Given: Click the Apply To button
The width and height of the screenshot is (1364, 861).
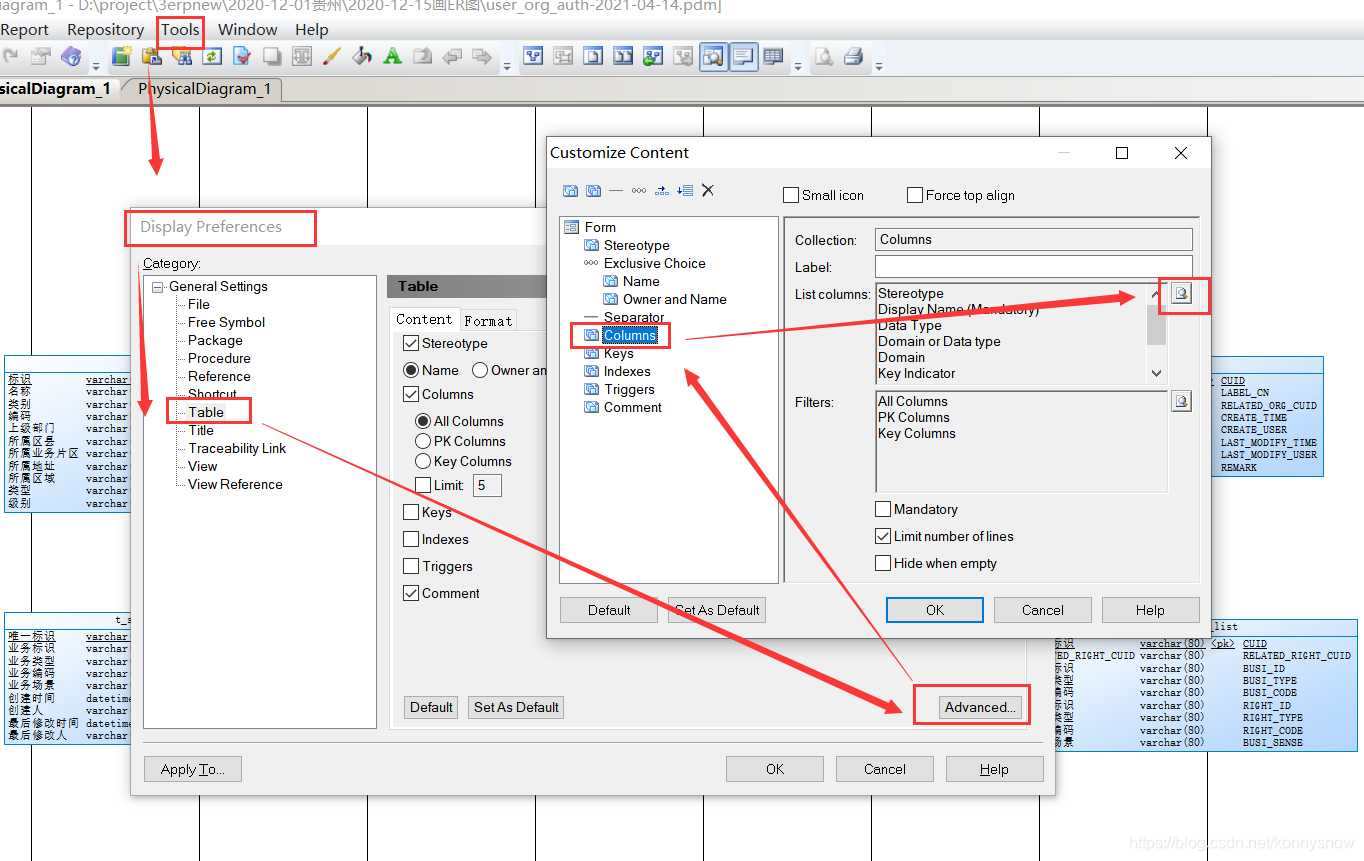Looking at the screenshot, I should pos(192,769).
